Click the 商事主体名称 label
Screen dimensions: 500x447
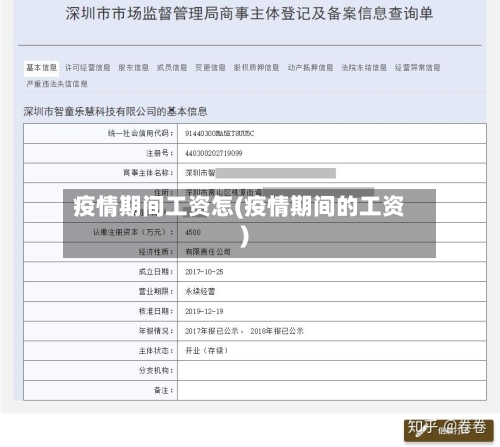(x=148, y=173)
